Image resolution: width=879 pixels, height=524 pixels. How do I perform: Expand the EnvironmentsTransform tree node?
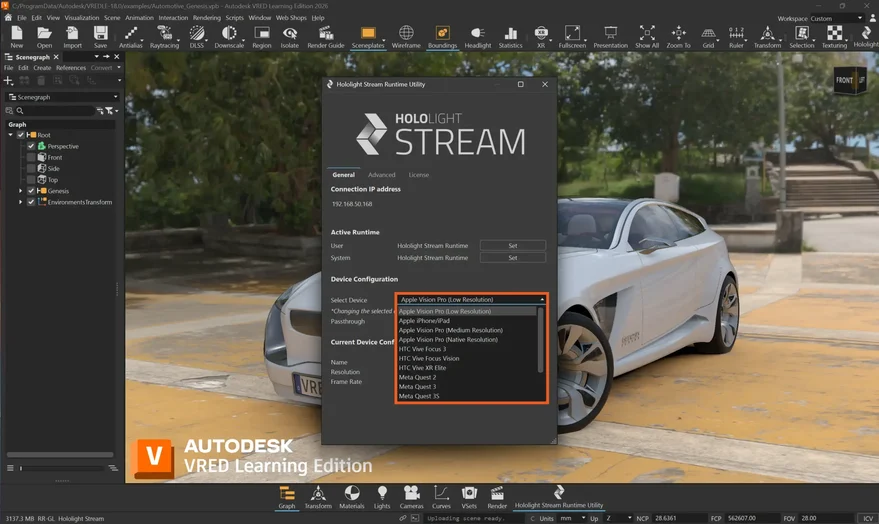pos(21,202)
